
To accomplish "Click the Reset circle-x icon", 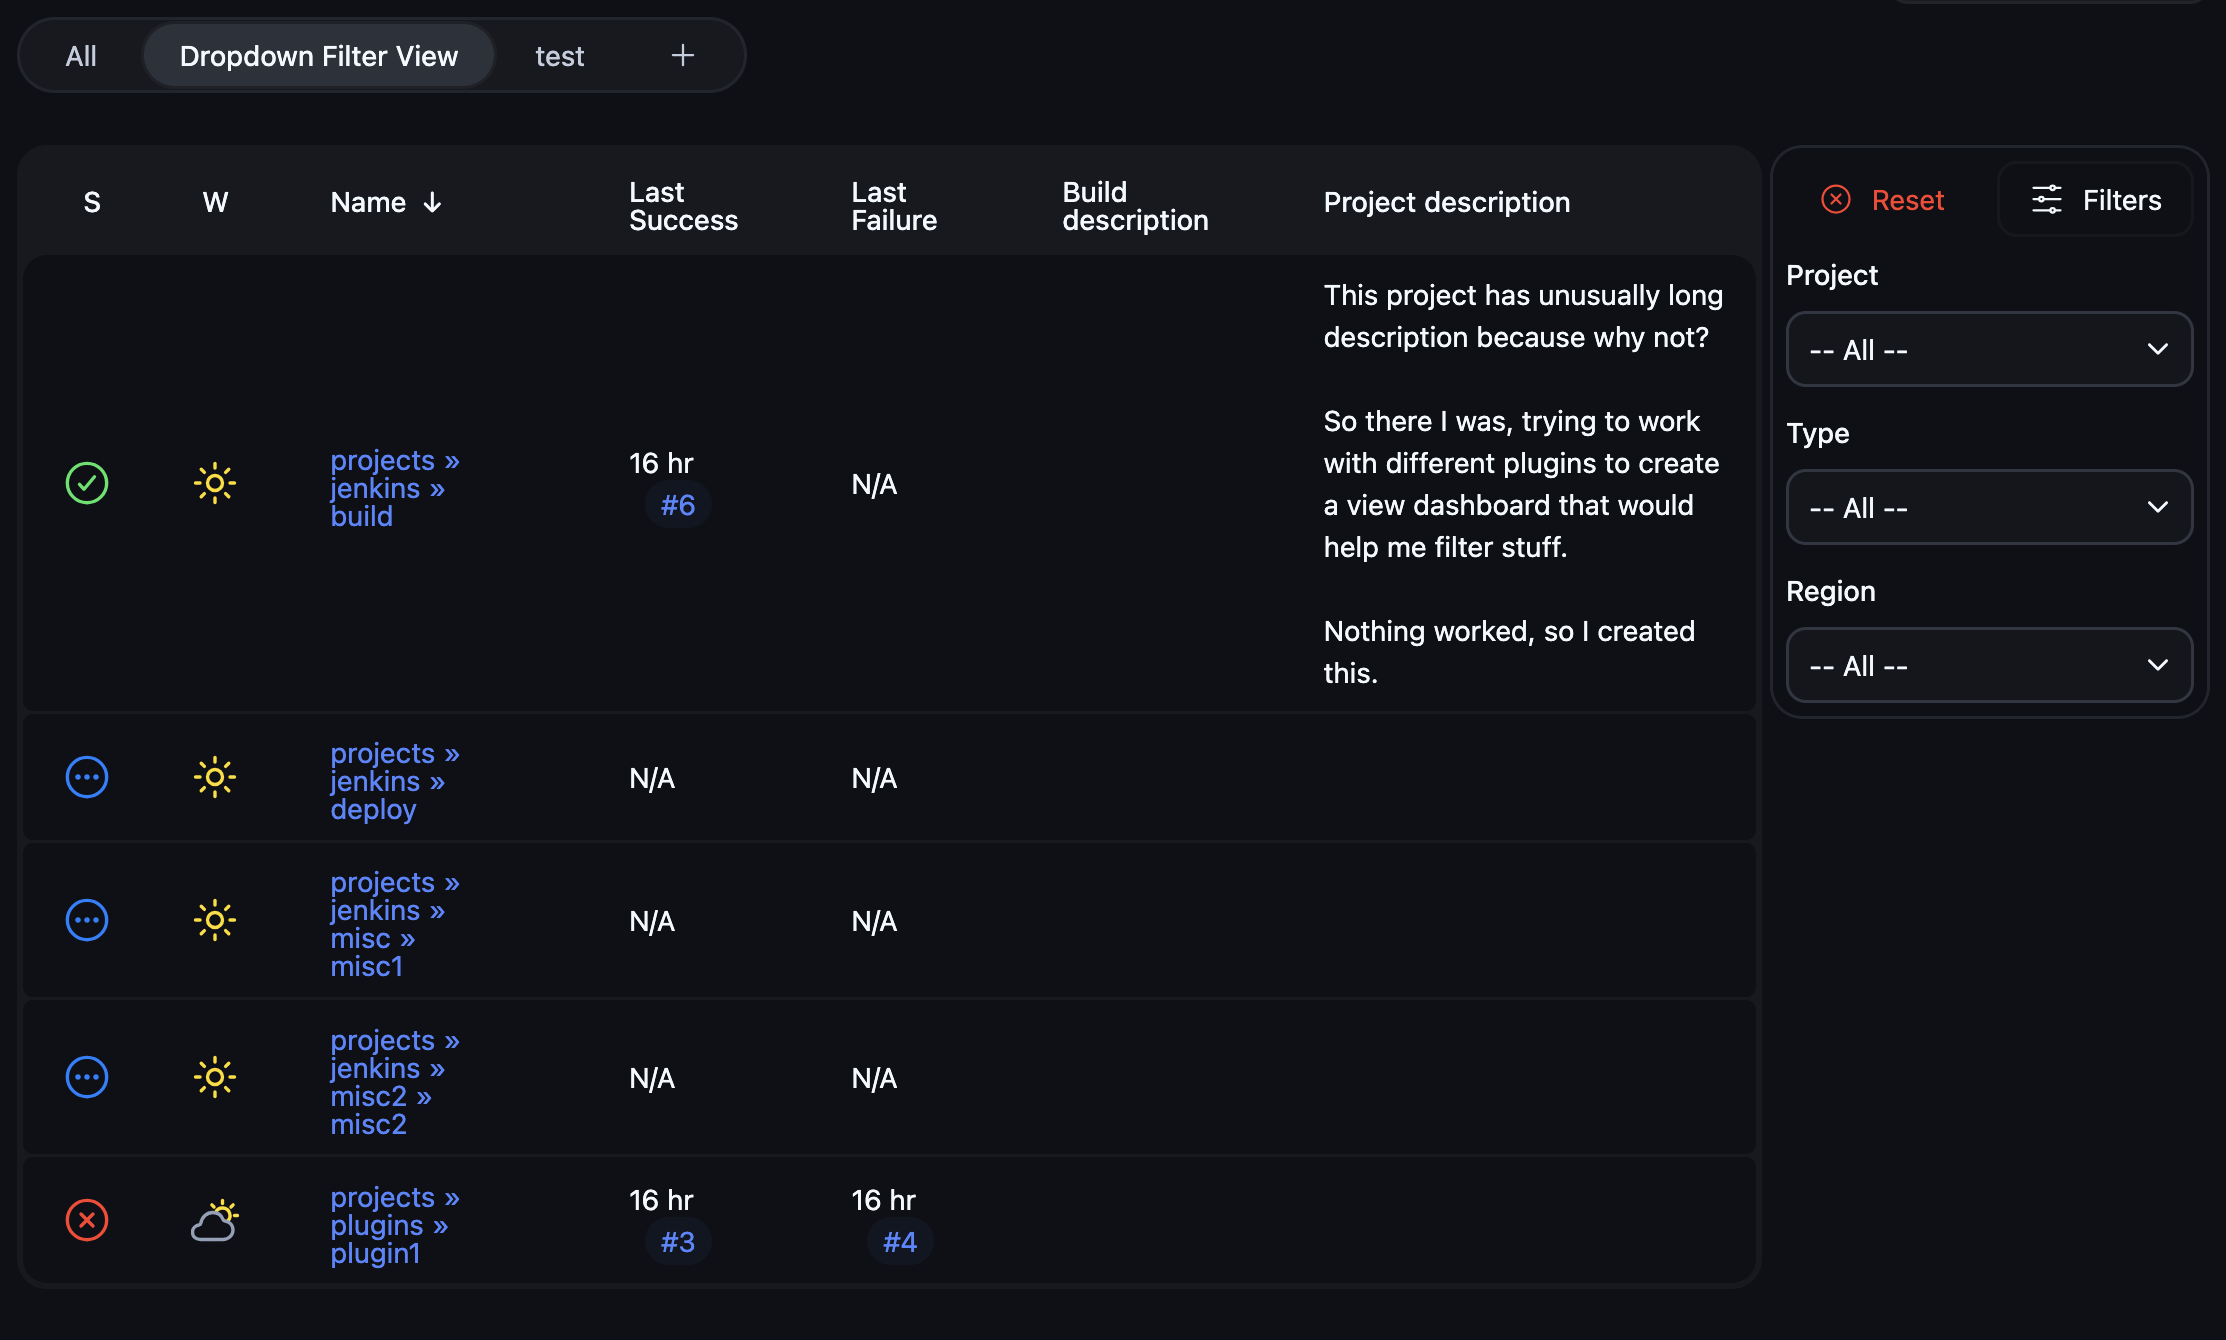I will point(1836,199).
